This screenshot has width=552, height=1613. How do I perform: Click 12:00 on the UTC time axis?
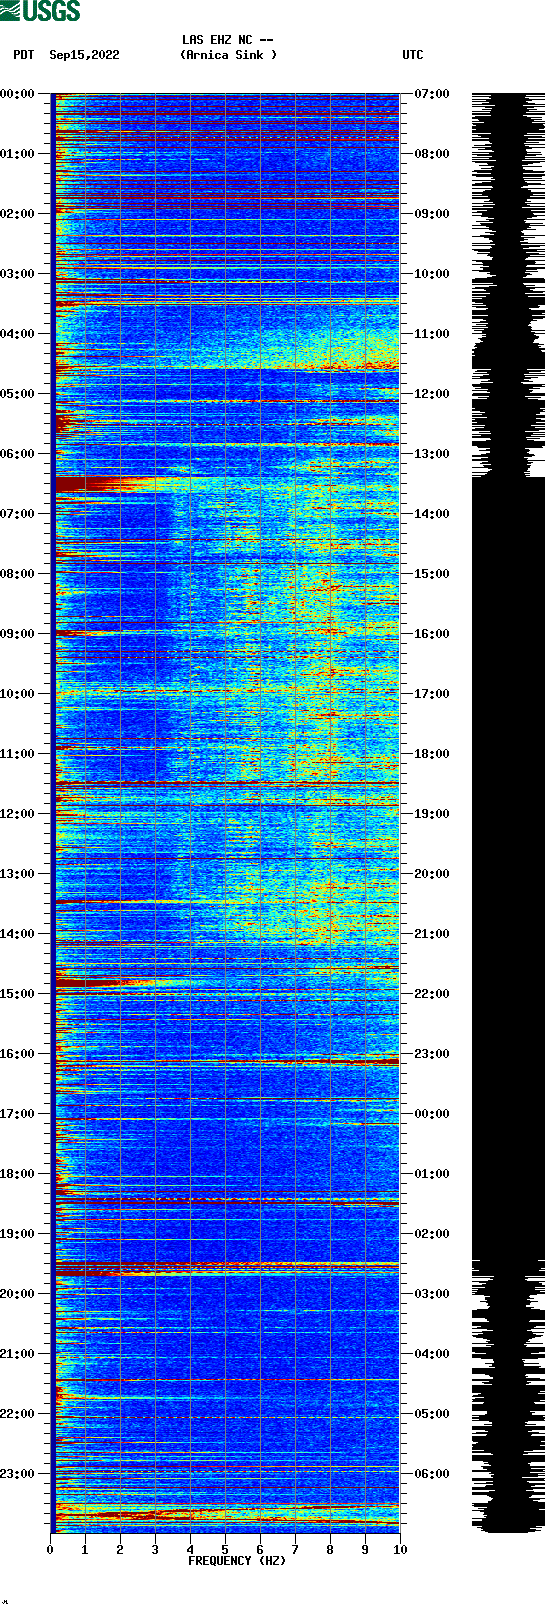click(x=432, y=394)
